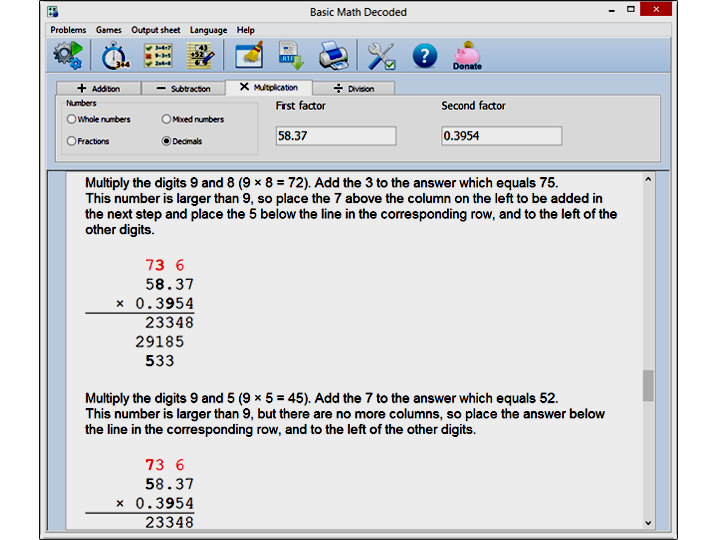
Task: Open help with blue question mark icon
Action: coord(424,56)
